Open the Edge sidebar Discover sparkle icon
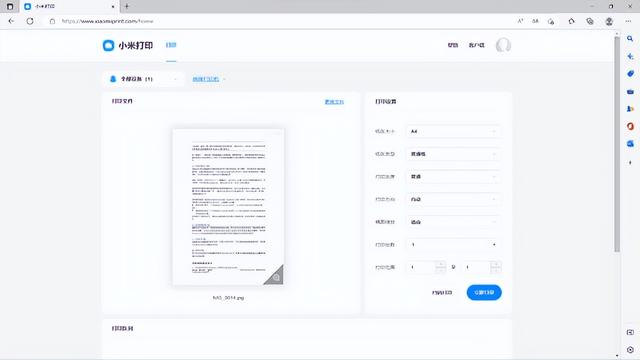The image size is (640, 360). pos(630,56)
